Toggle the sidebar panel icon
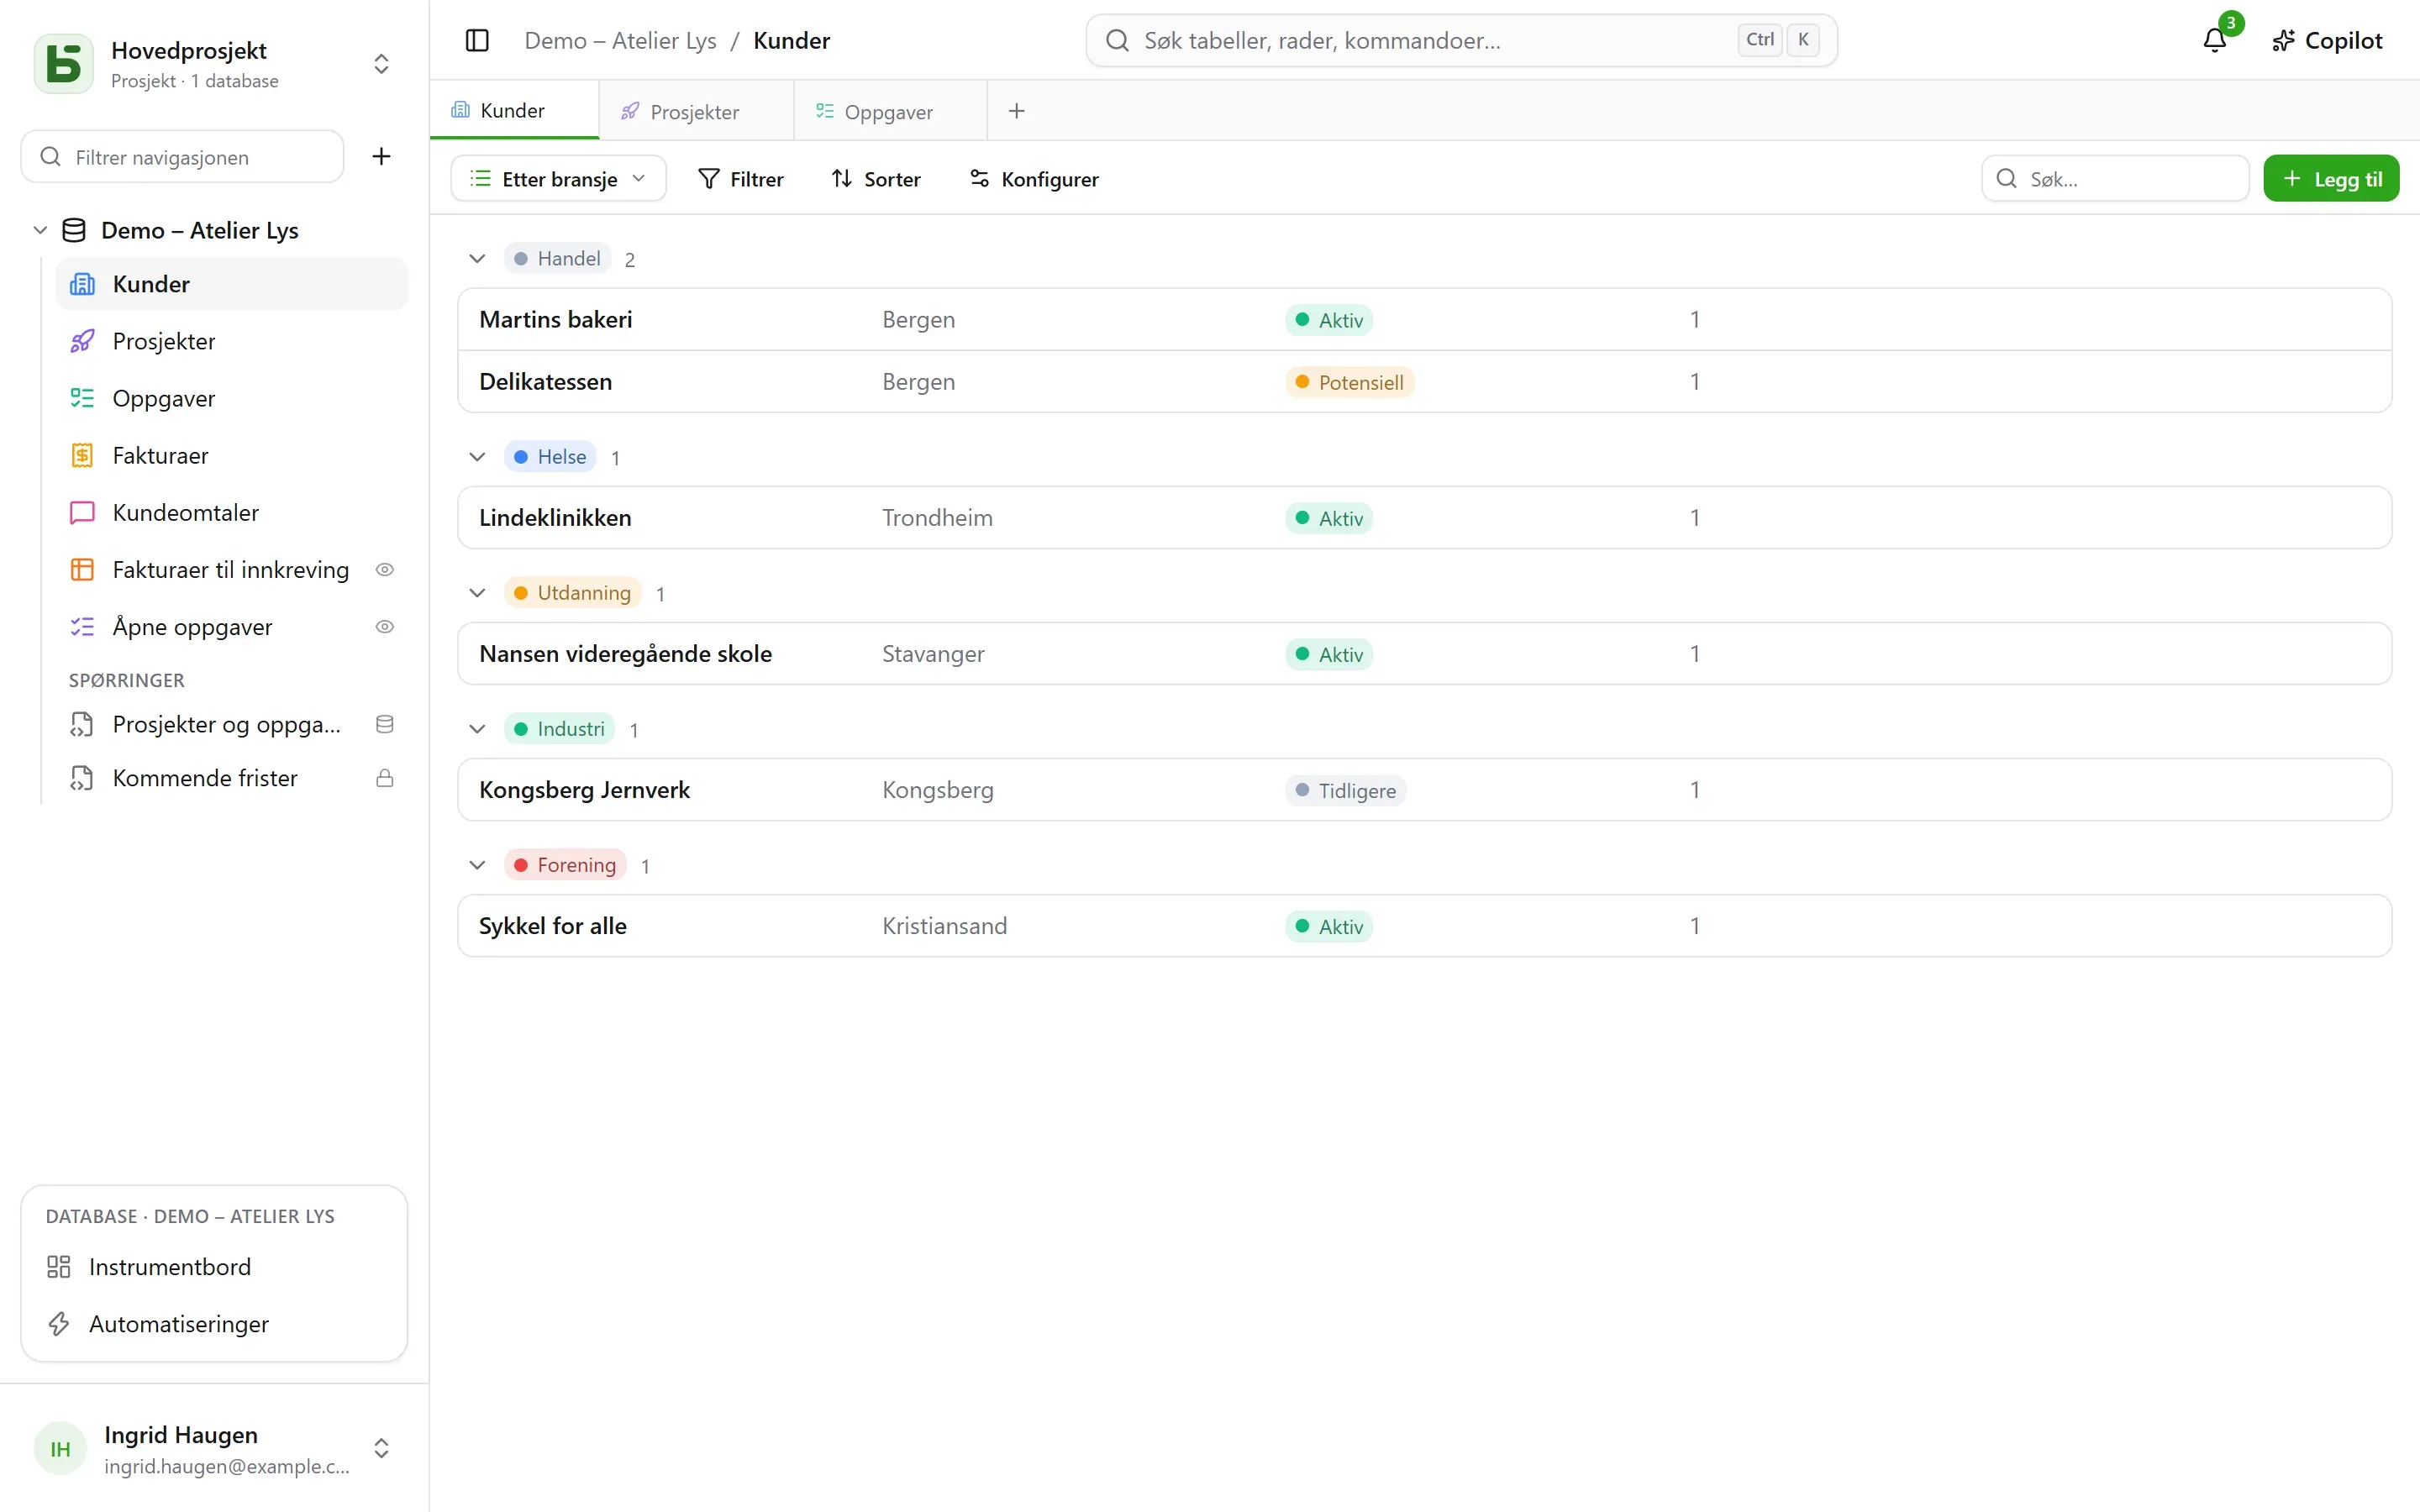 coord(477,40)
